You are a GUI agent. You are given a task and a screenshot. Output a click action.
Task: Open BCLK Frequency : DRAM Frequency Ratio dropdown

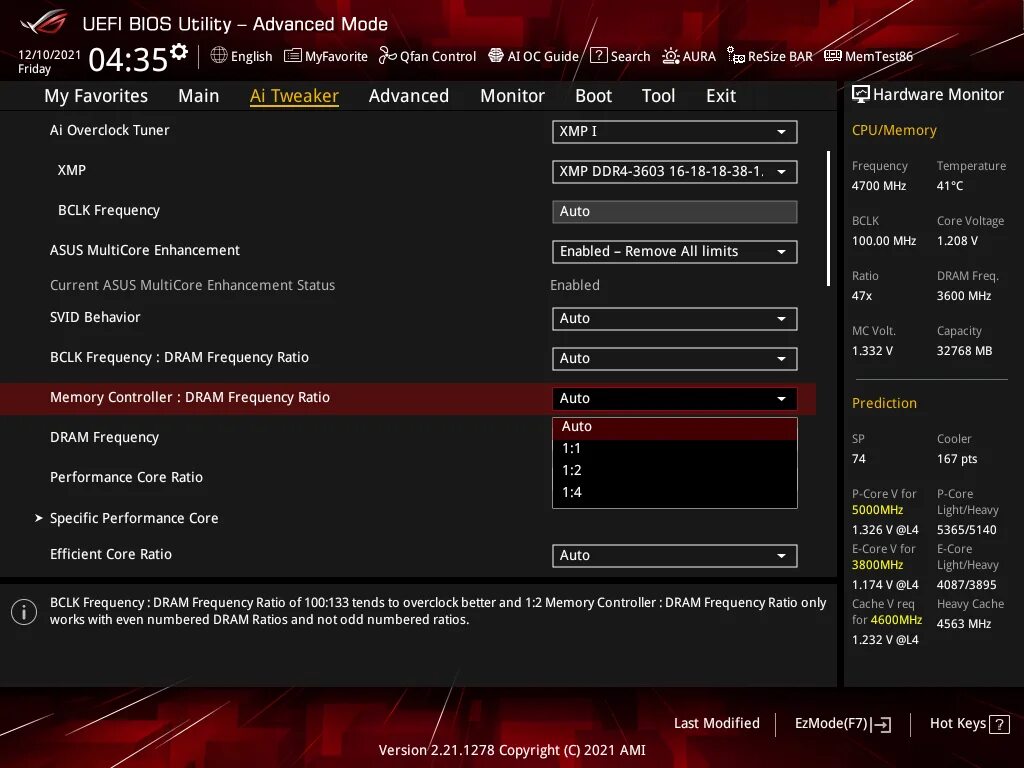[x=675, y=359]
